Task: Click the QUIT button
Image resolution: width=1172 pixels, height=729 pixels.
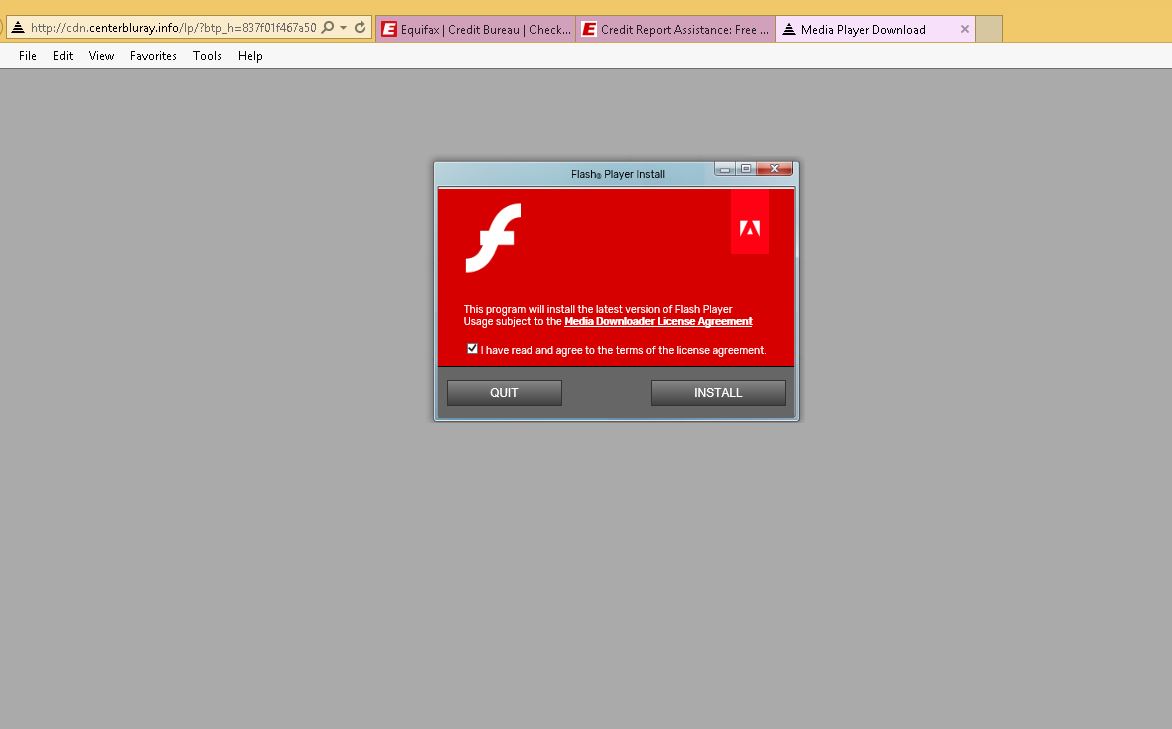Action: (x=505, y=393)
